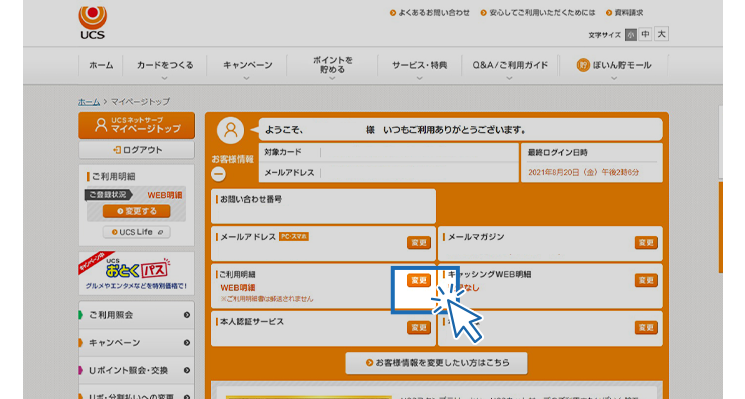This screenshot has height=399, width=745.
Task: Click 変更 for メールアドレス
Action: pos(419,243)
